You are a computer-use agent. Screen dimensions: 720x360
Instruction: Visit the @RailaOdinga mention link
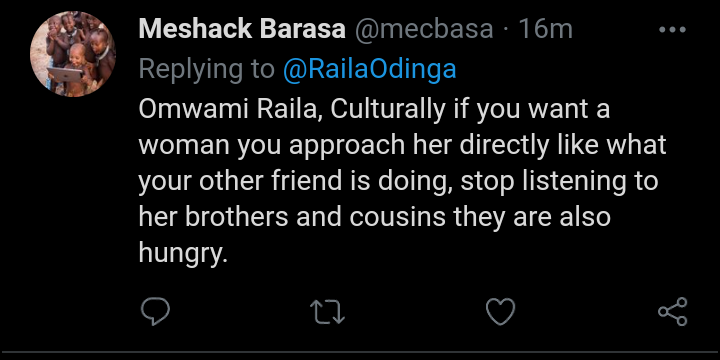(370, 69)
